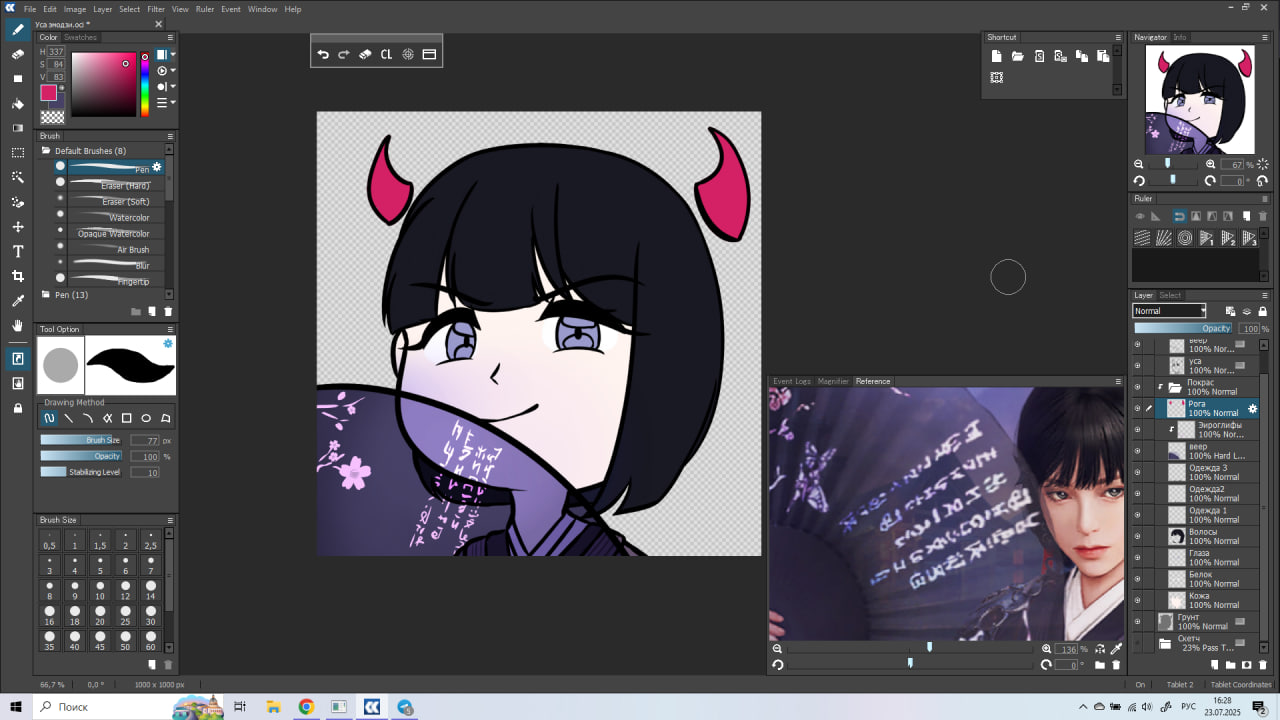Open the Brush panel options menu
This screenshot has width=1280, height=720.
[x=170, y=136]
